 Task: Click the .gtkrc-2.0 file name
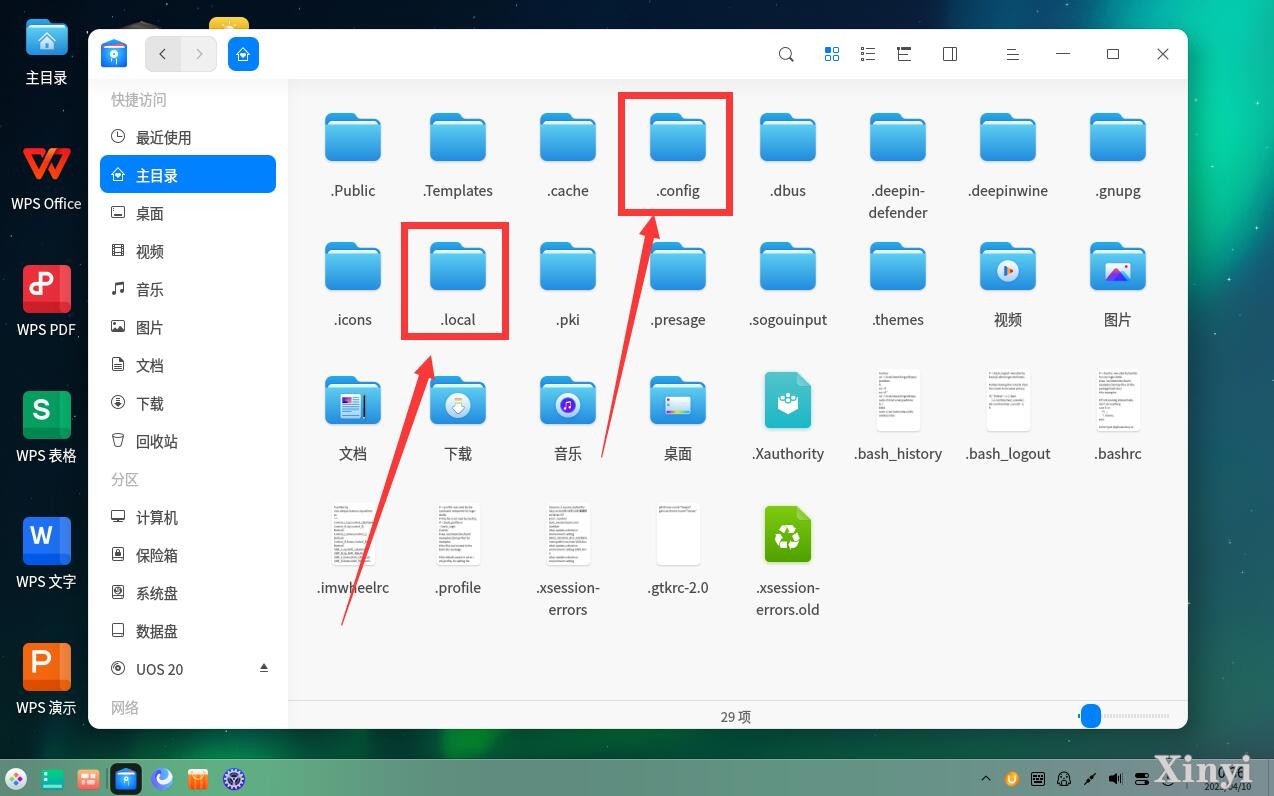(x=678, y=588)
